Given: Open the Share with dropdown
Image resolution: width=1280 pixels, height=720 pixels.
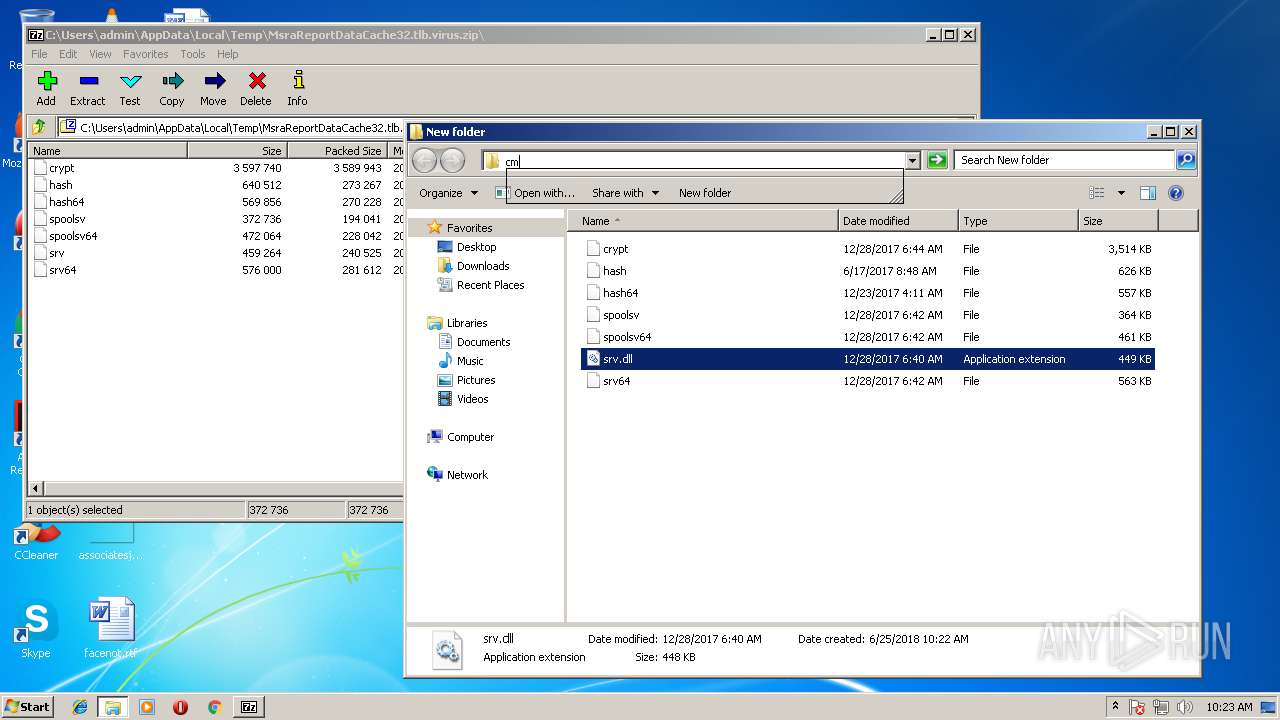Looking at the screenshot, I should (x=626, y=193).
